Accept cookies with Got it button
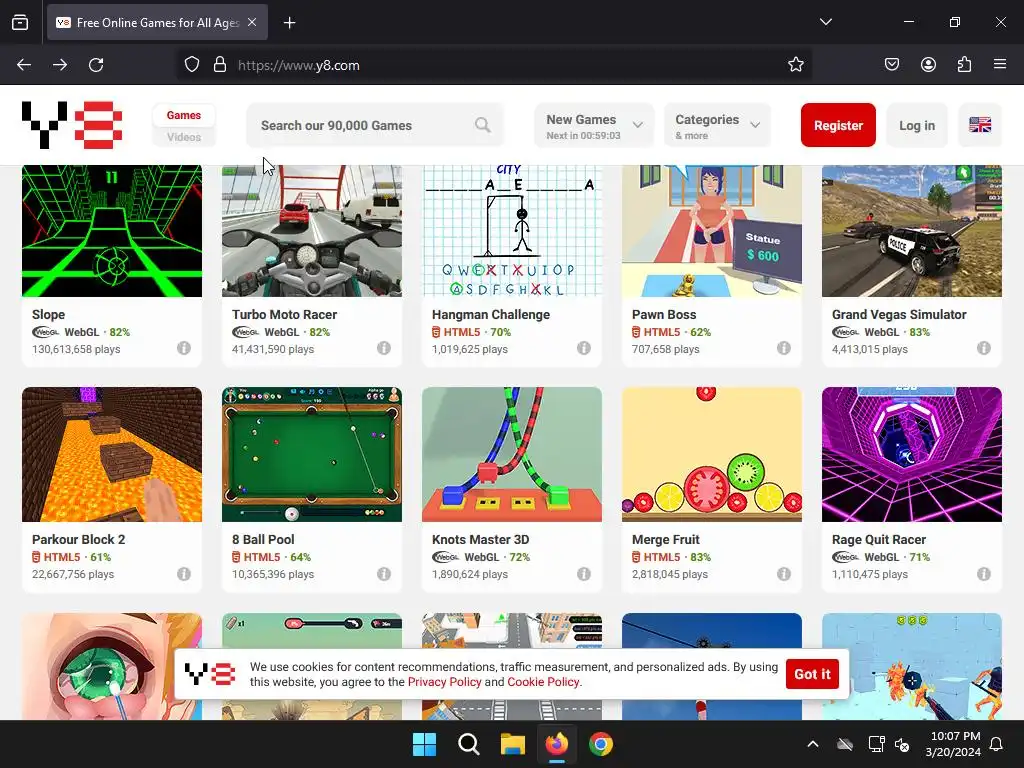This screenshot has width=1024, height=768. 812,674
